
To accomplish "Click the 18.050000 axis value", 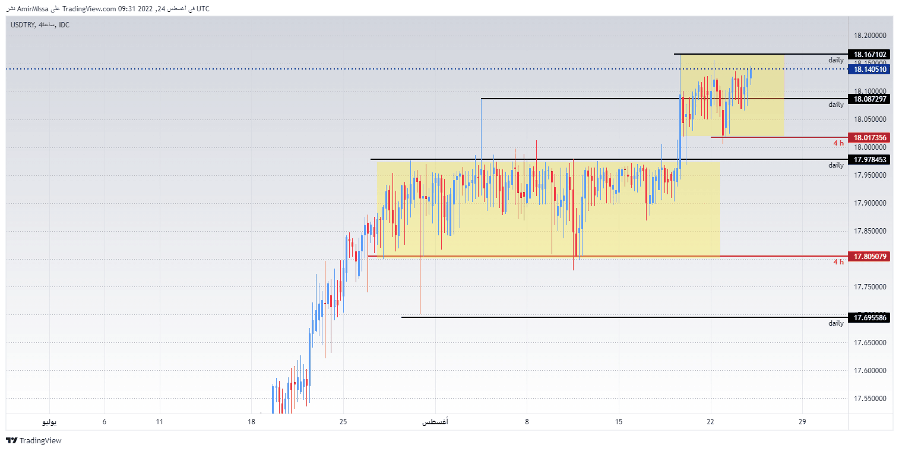I will coord(870,119).
